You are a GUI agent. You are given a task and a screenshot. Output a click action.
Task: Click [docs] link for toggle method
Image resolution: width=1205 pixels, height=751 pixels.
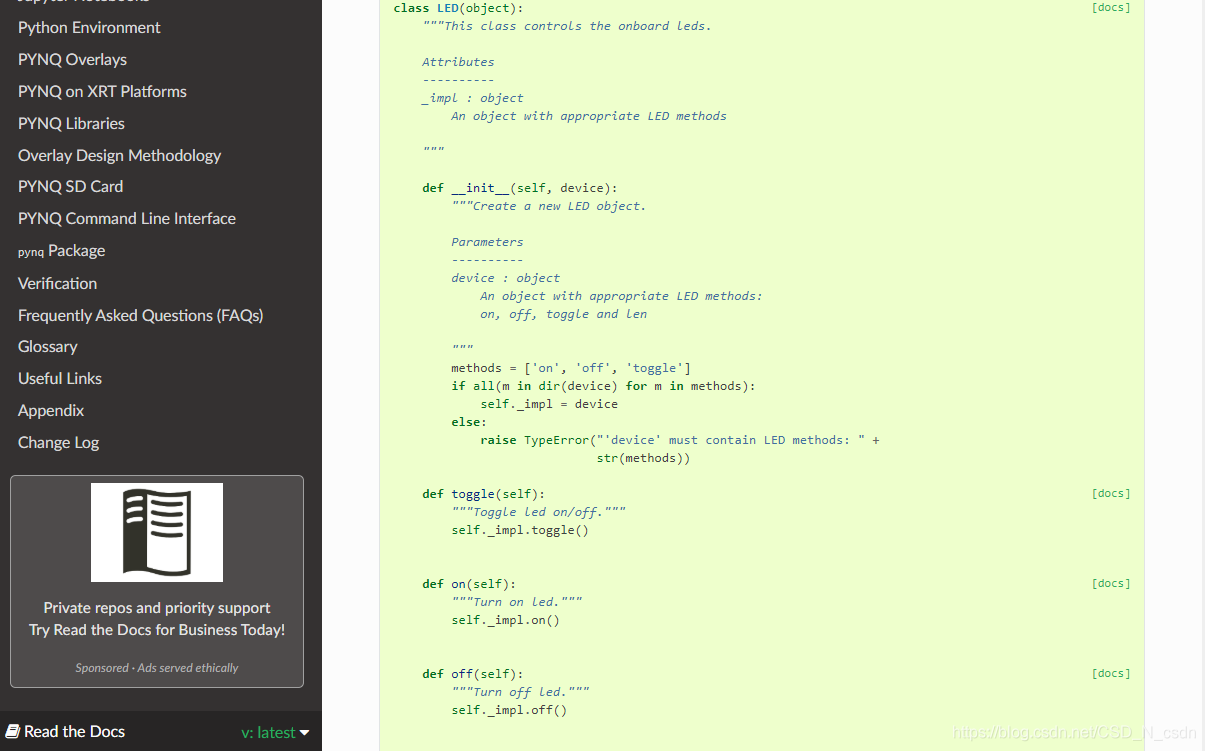(x=1111, y=493)
